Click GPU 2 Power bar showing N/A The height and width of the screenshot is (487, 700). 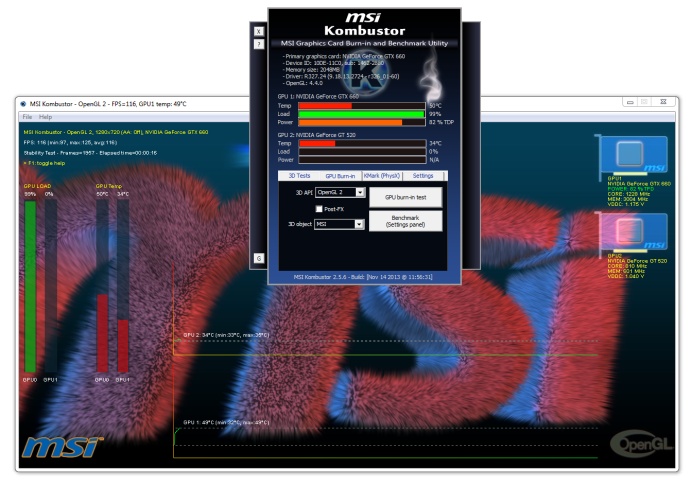(362, 160)
